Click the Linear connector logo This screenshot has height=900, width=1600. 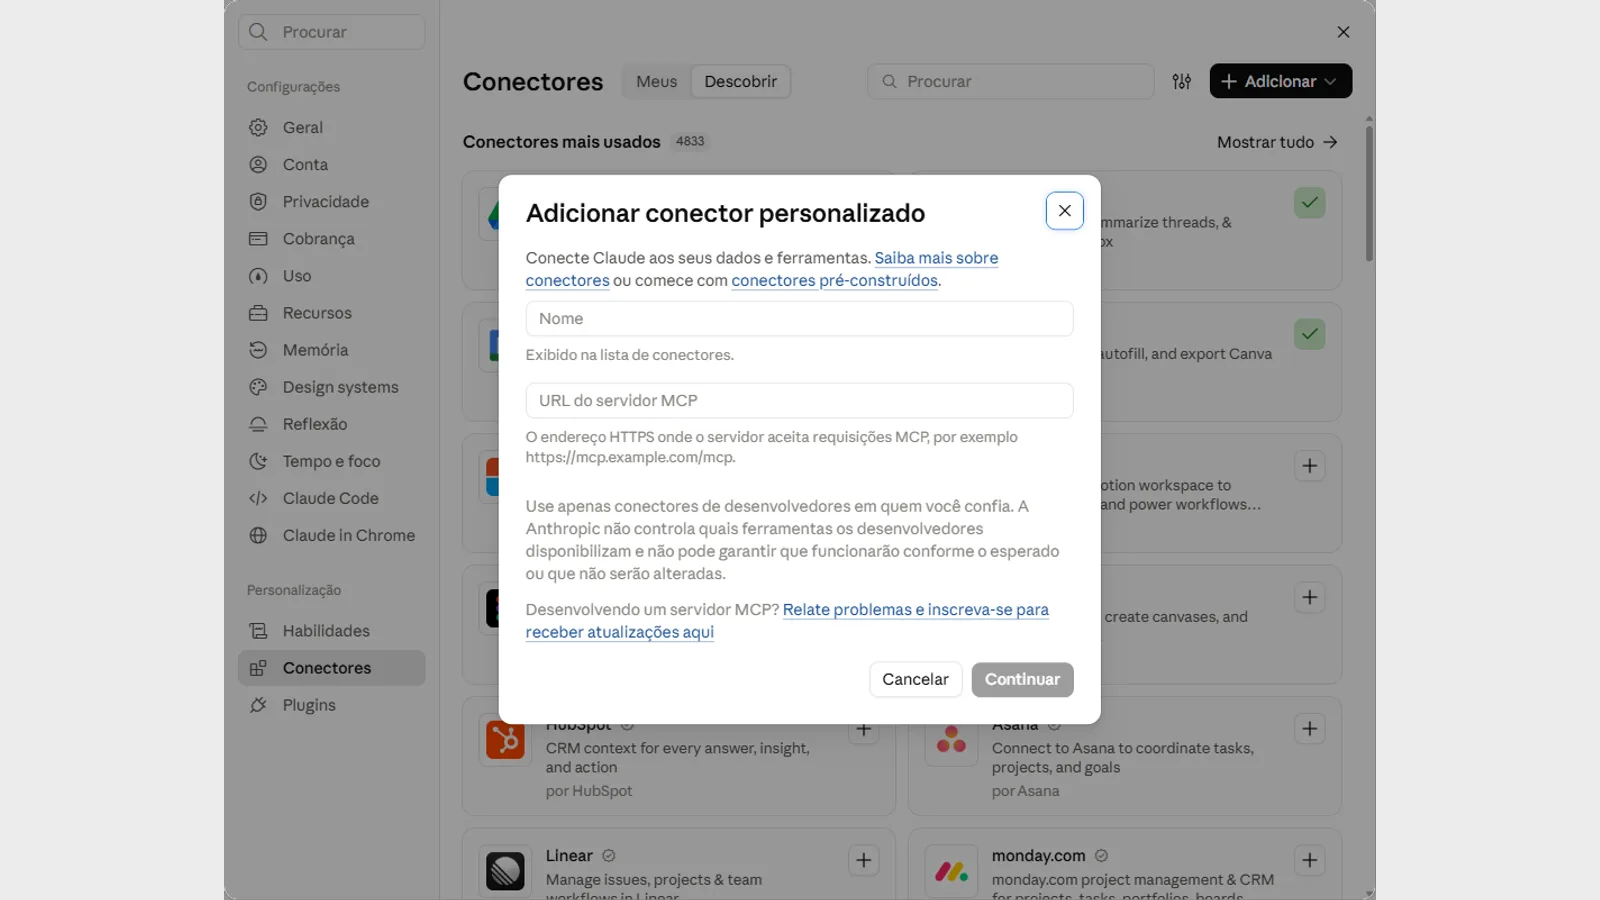(x=505, y=871)
